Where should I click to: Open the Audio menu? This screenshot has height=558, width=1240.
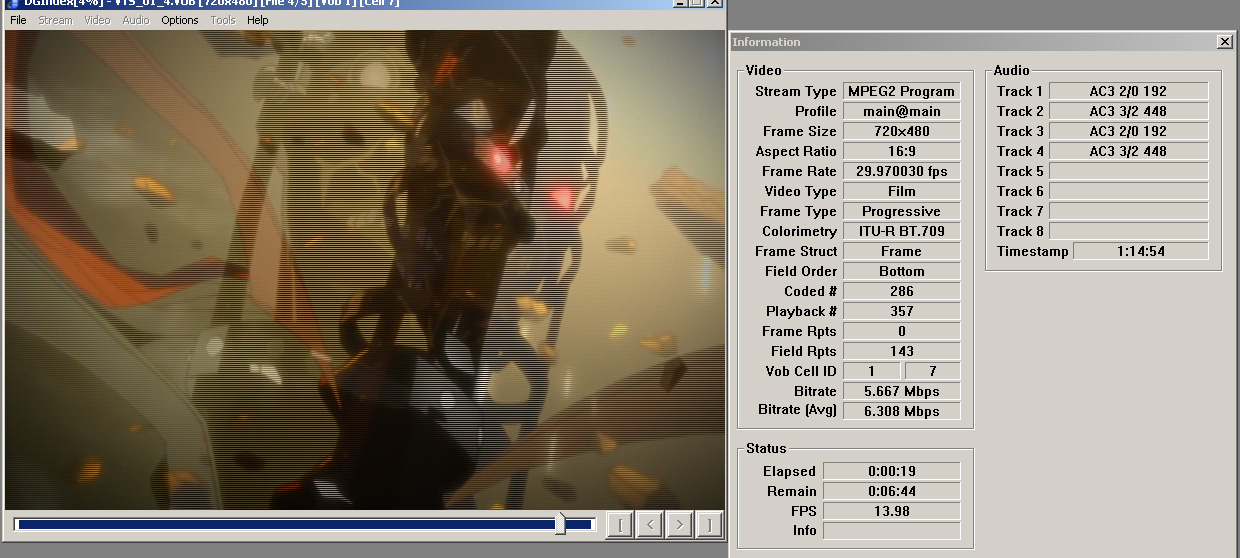pos(135,20)
